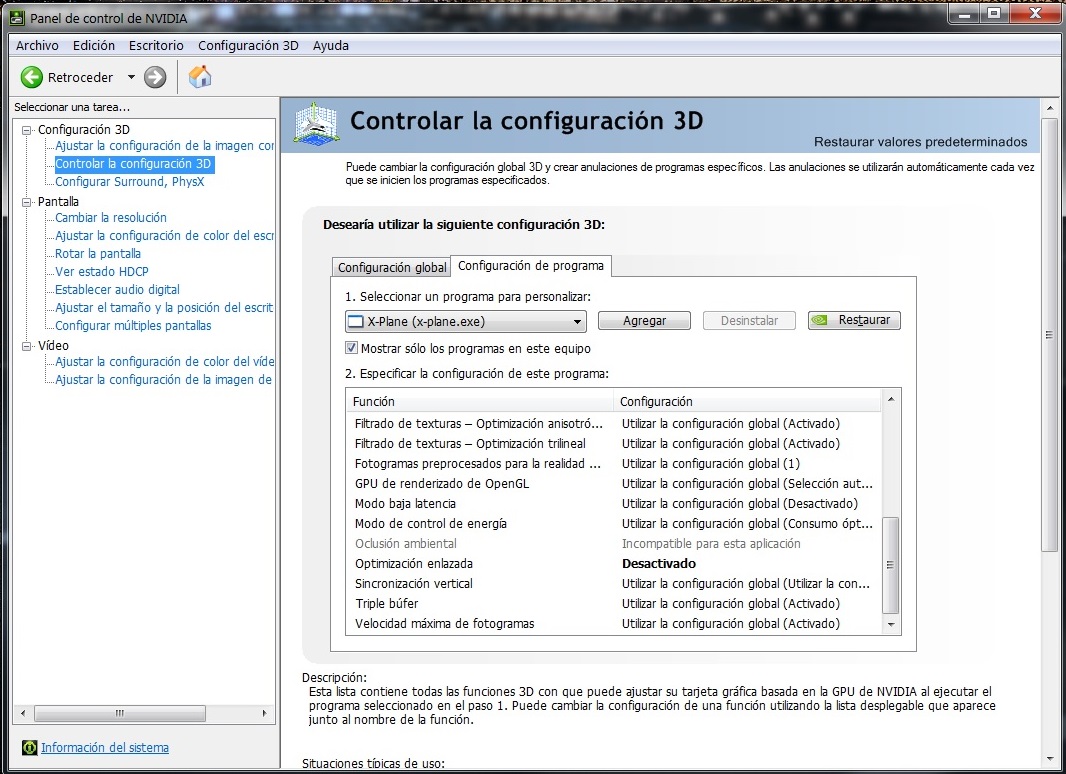Image resolution: width=1066 pixels, height=774 pixels.
Task: Open the Escritorio menu
Action: coord(156,46)
